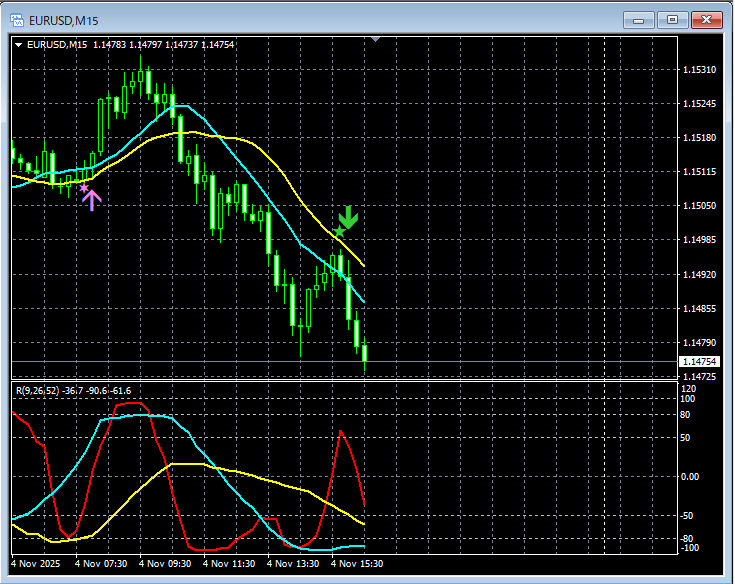Viewport: 735px width, 584px height.
Task: Click the 4 Nov 13:30 time label
Action: tap(293, 563)
